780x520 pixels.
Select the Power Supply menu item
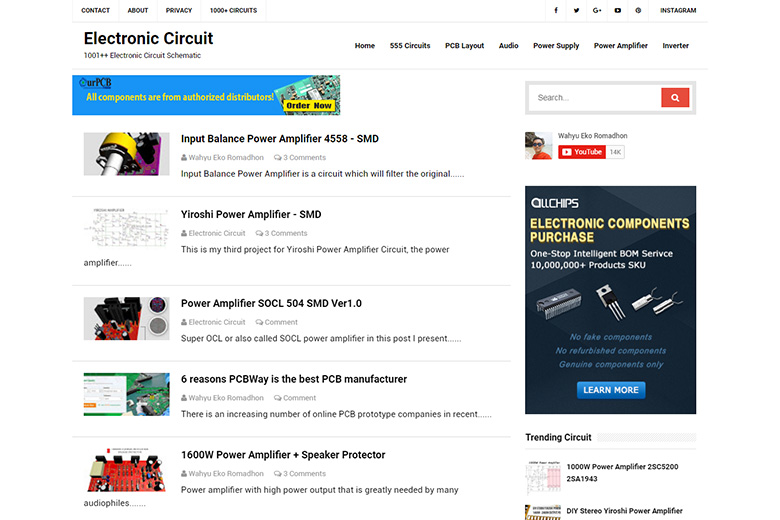(x=556, y=46)
